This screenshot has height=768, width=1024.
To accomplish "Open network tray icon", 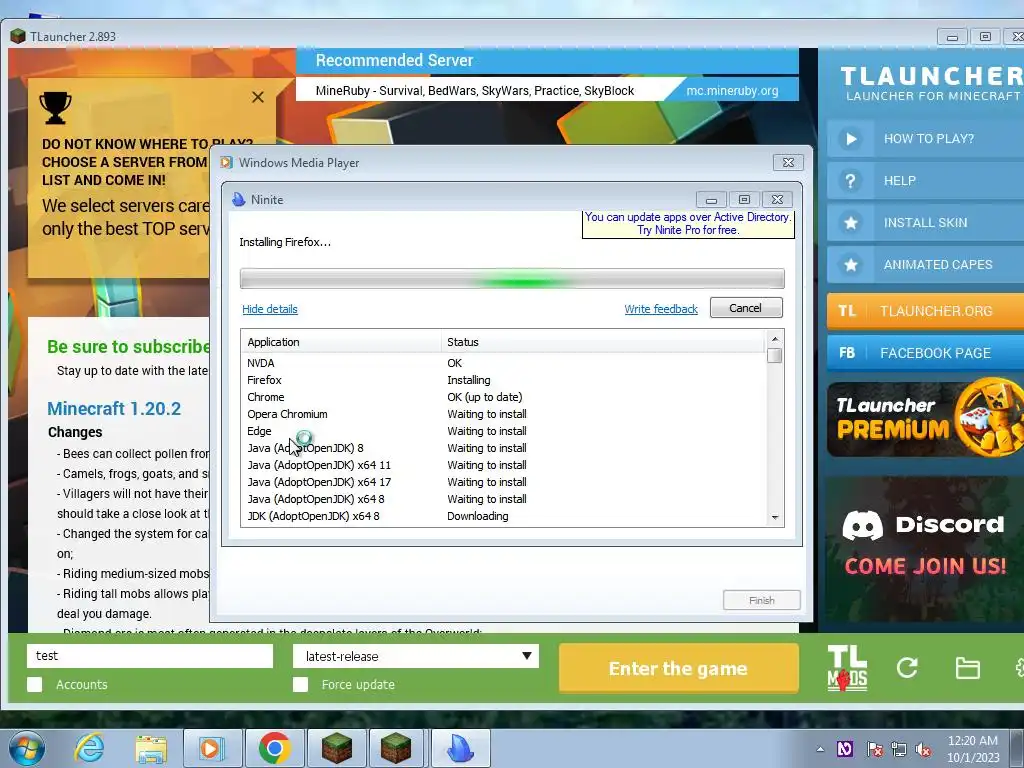I will (899, 749).
